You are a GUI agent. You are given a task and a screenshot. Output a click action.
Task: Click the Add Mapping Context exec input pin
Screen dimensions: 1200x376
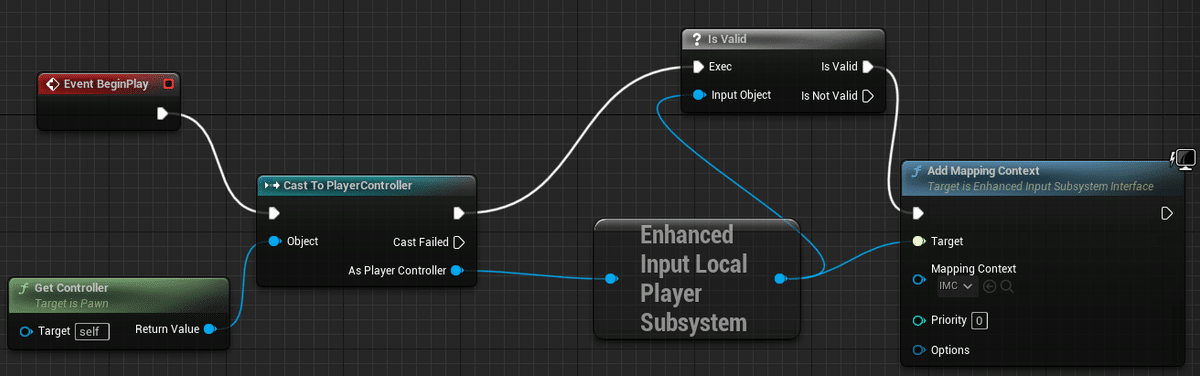918,213
